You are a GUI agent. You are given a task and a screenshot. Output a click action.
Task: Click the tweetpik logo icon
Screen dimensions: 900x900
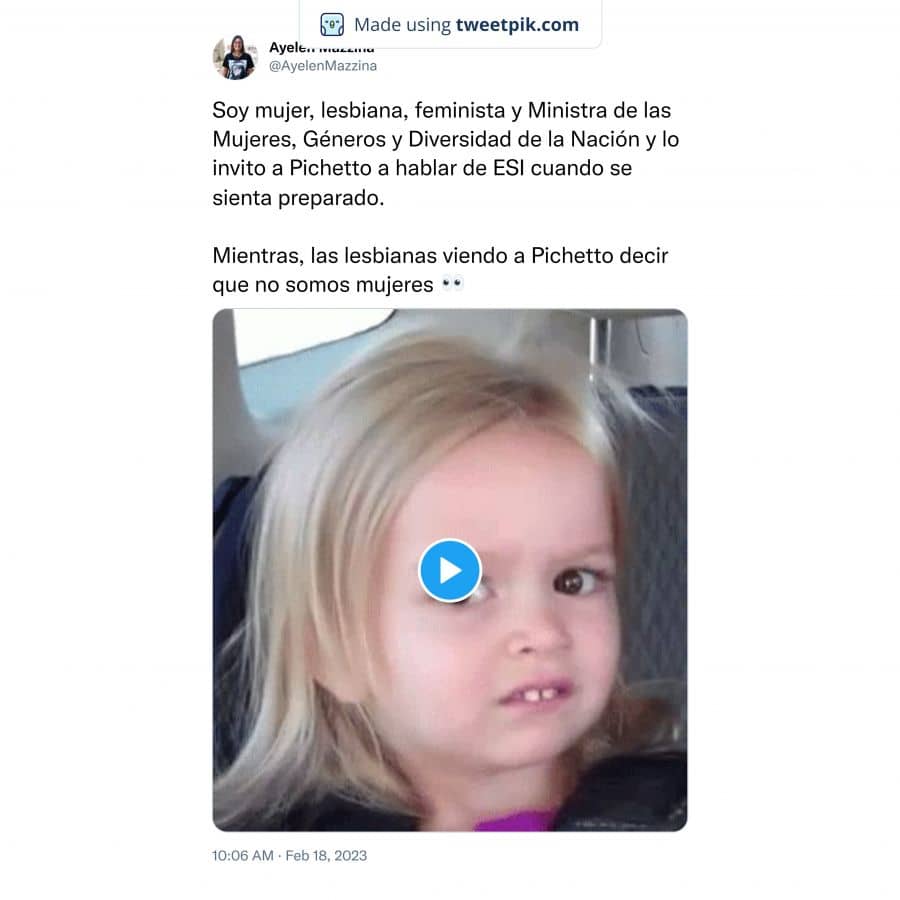[x=332, y=25]
